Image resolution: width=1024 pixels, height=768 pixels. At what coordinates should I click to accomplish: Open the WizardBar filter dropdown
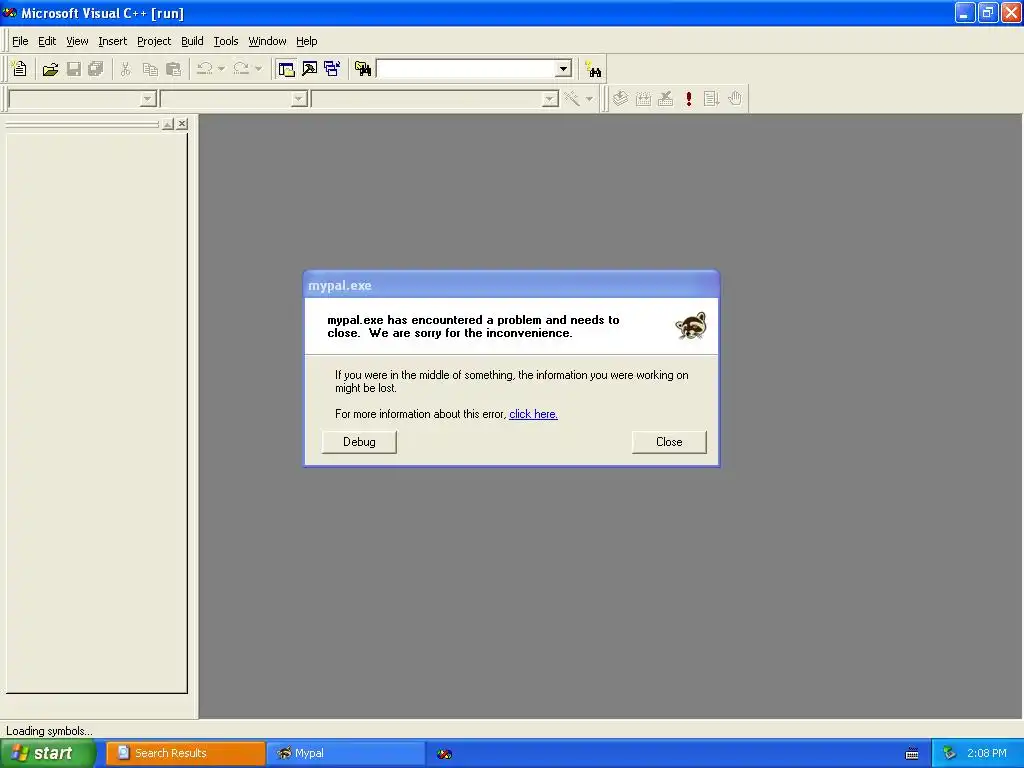pyautogui.click(x=299, y=99)
